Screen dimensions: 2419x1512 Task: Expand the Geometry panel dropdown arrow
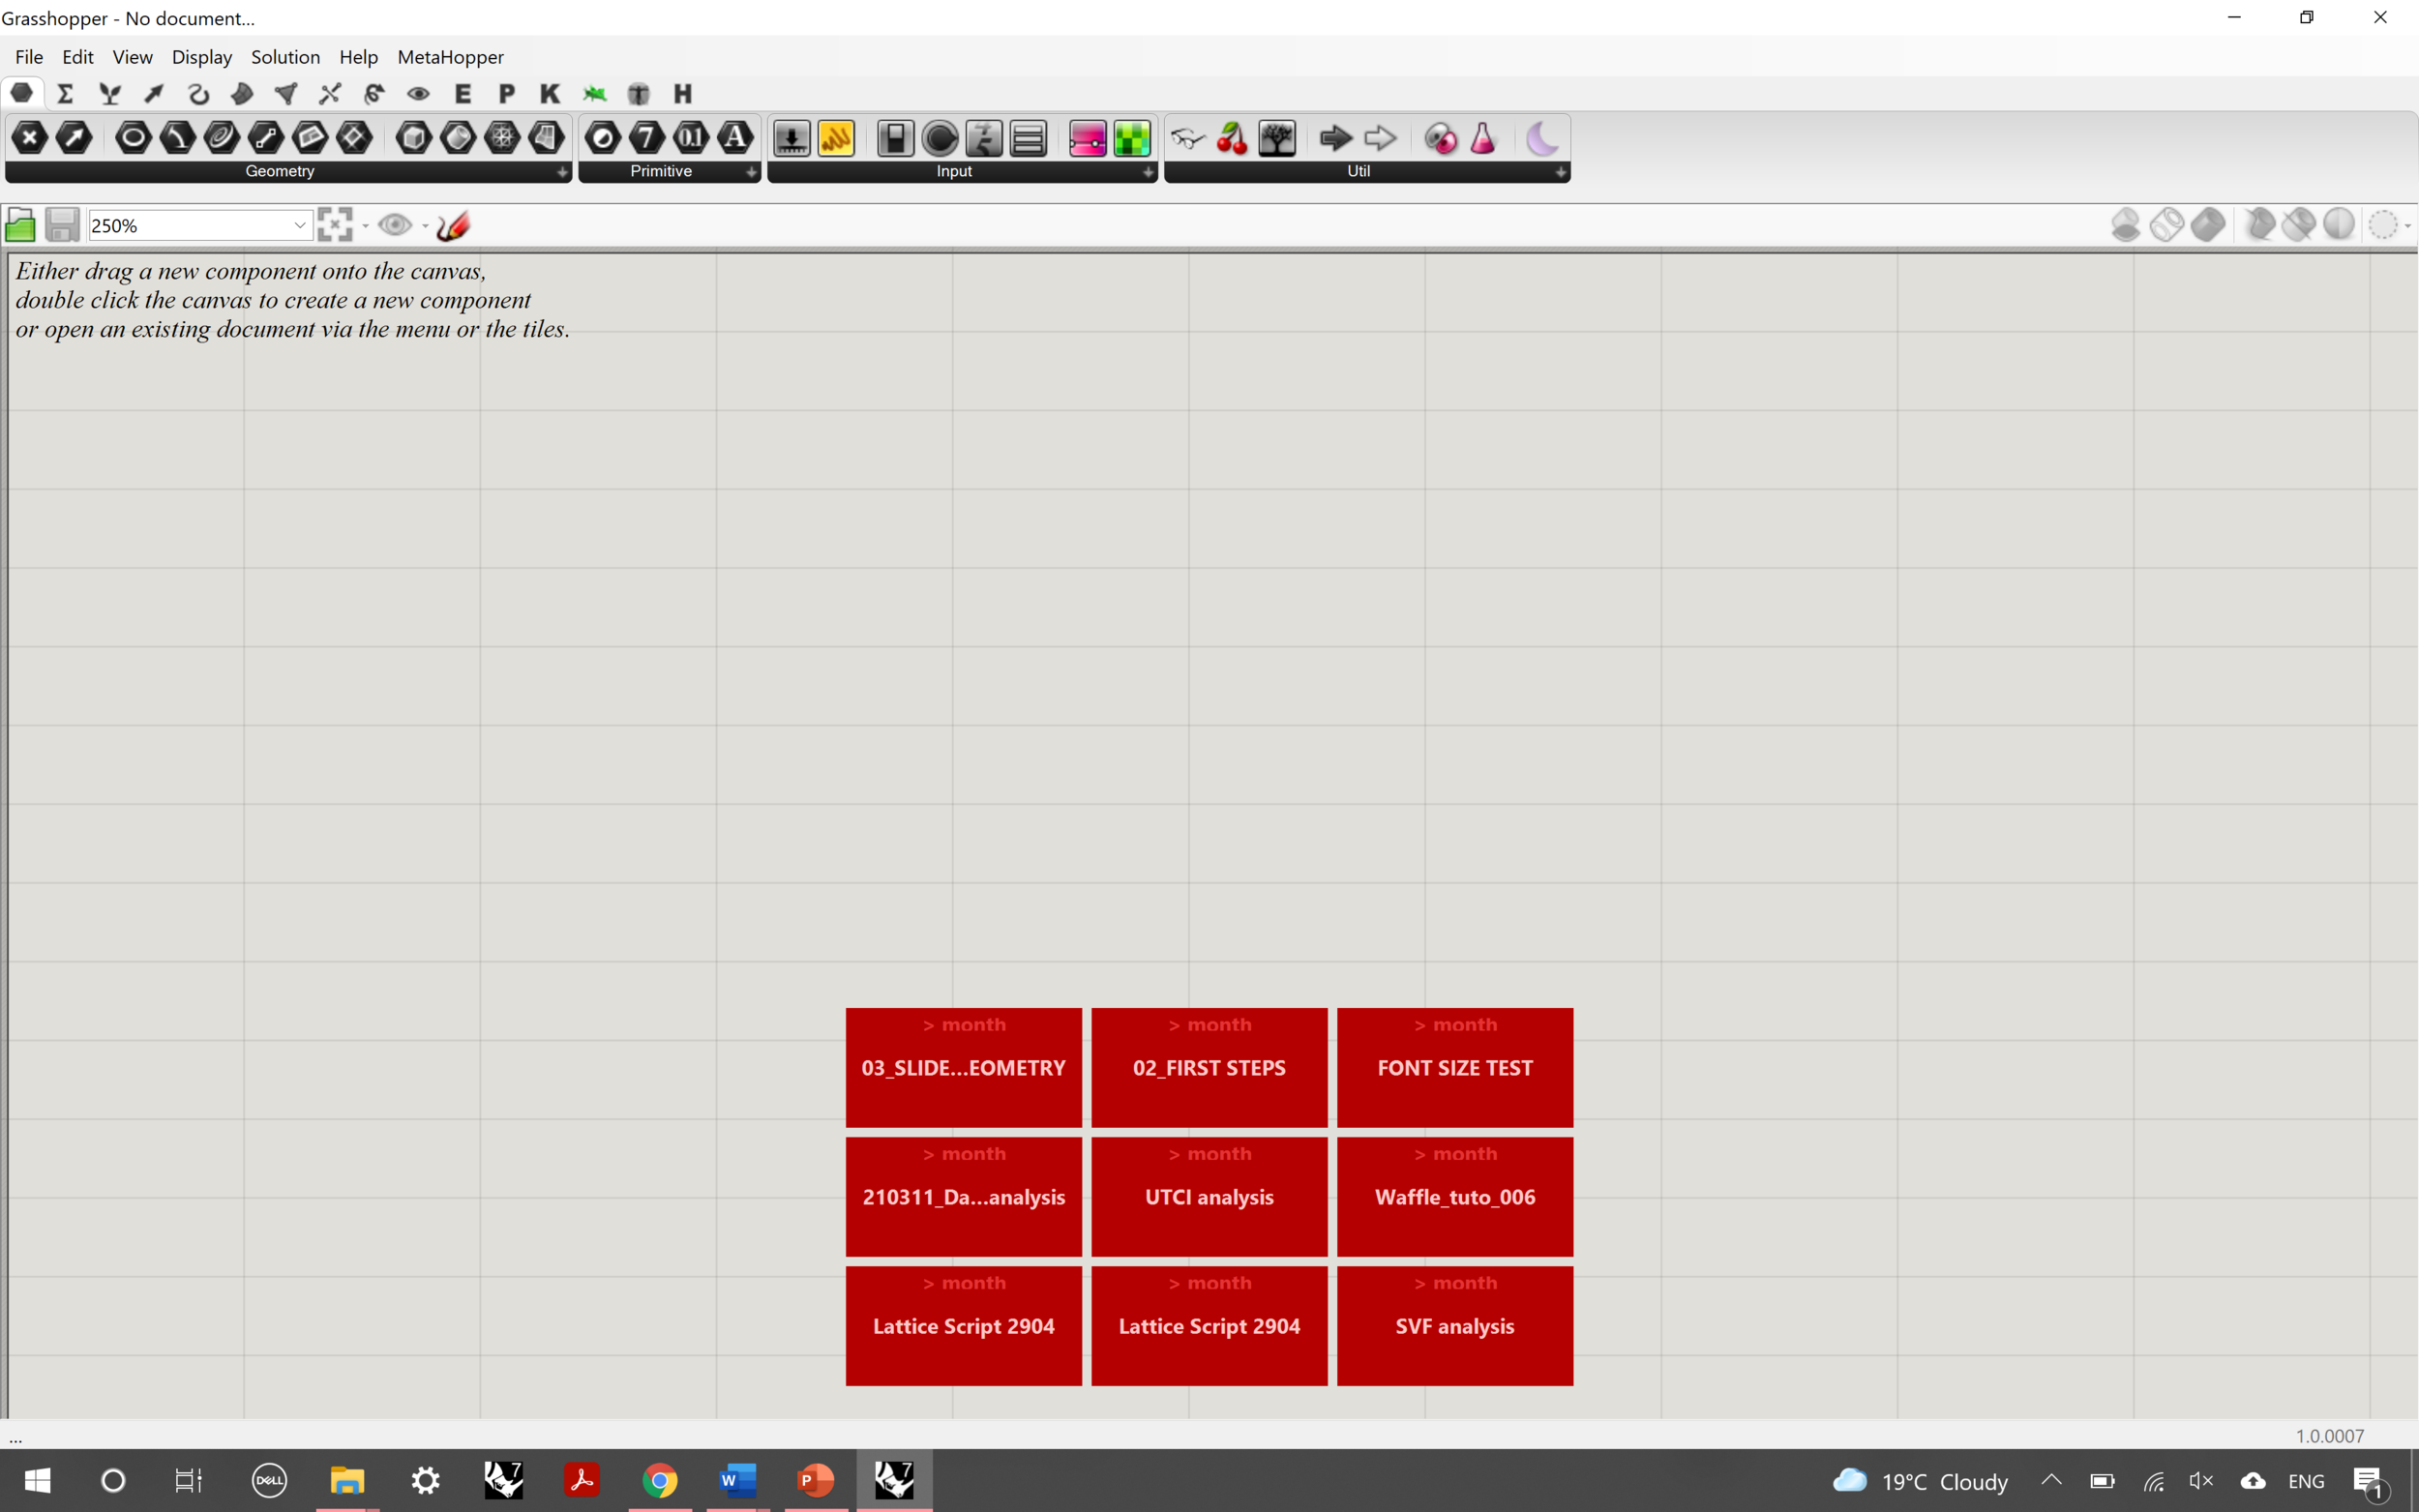click(x=563, y=172)
